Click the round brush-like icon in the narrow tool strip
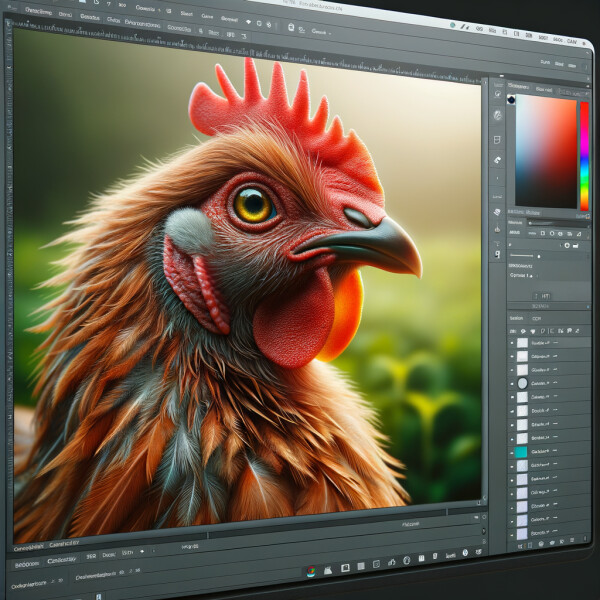This screenshot has height=600, width=600. (497, 115)
